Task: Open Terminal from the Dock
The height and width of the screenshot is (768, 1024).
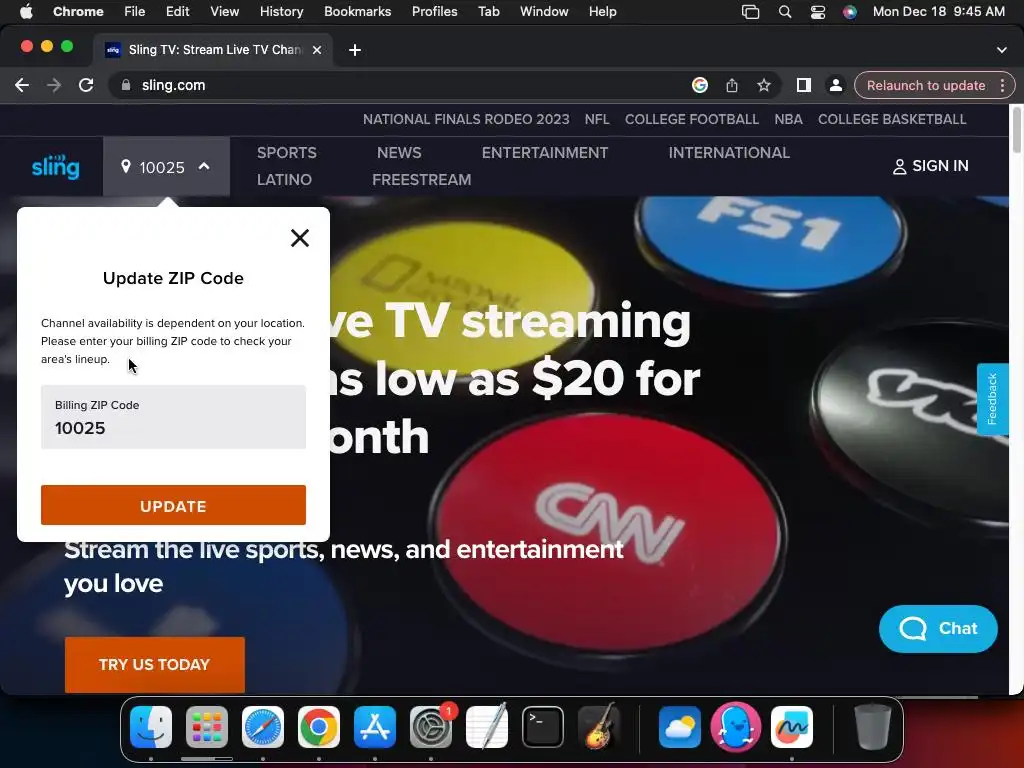Action: [x=543, y=727]
